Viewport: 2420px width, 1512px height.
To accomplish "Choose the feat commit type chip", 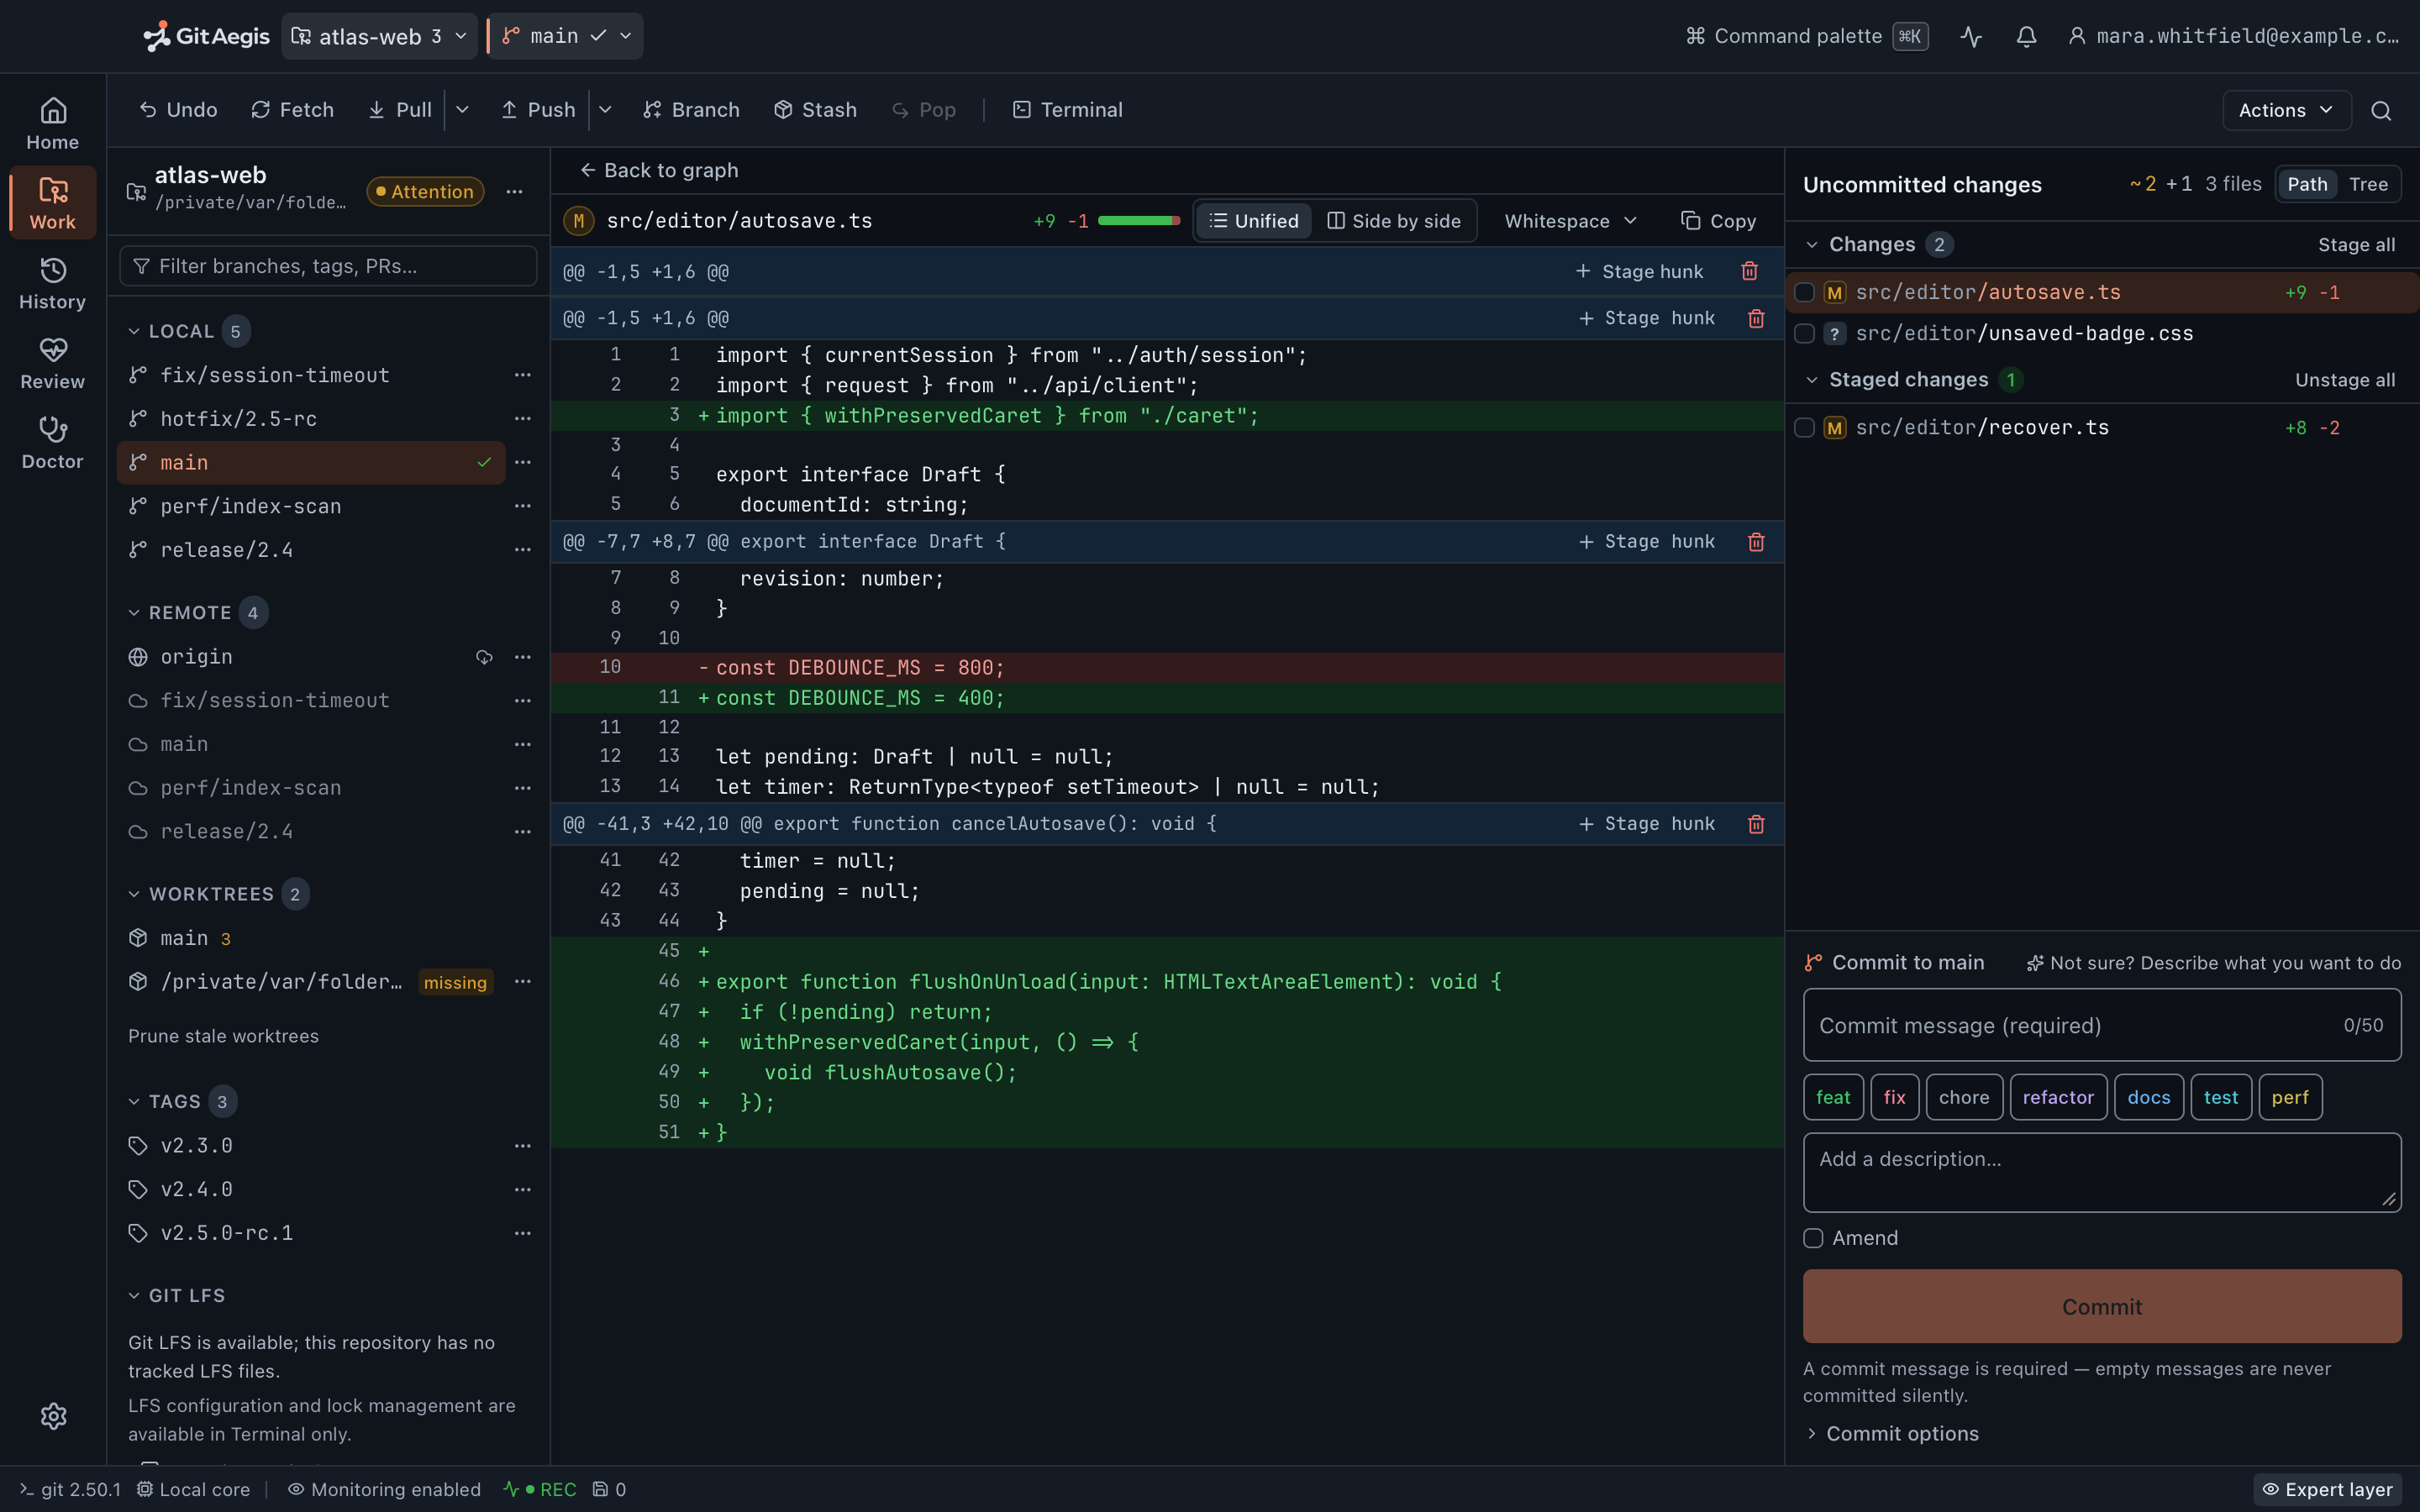I will (1833, 1097).
